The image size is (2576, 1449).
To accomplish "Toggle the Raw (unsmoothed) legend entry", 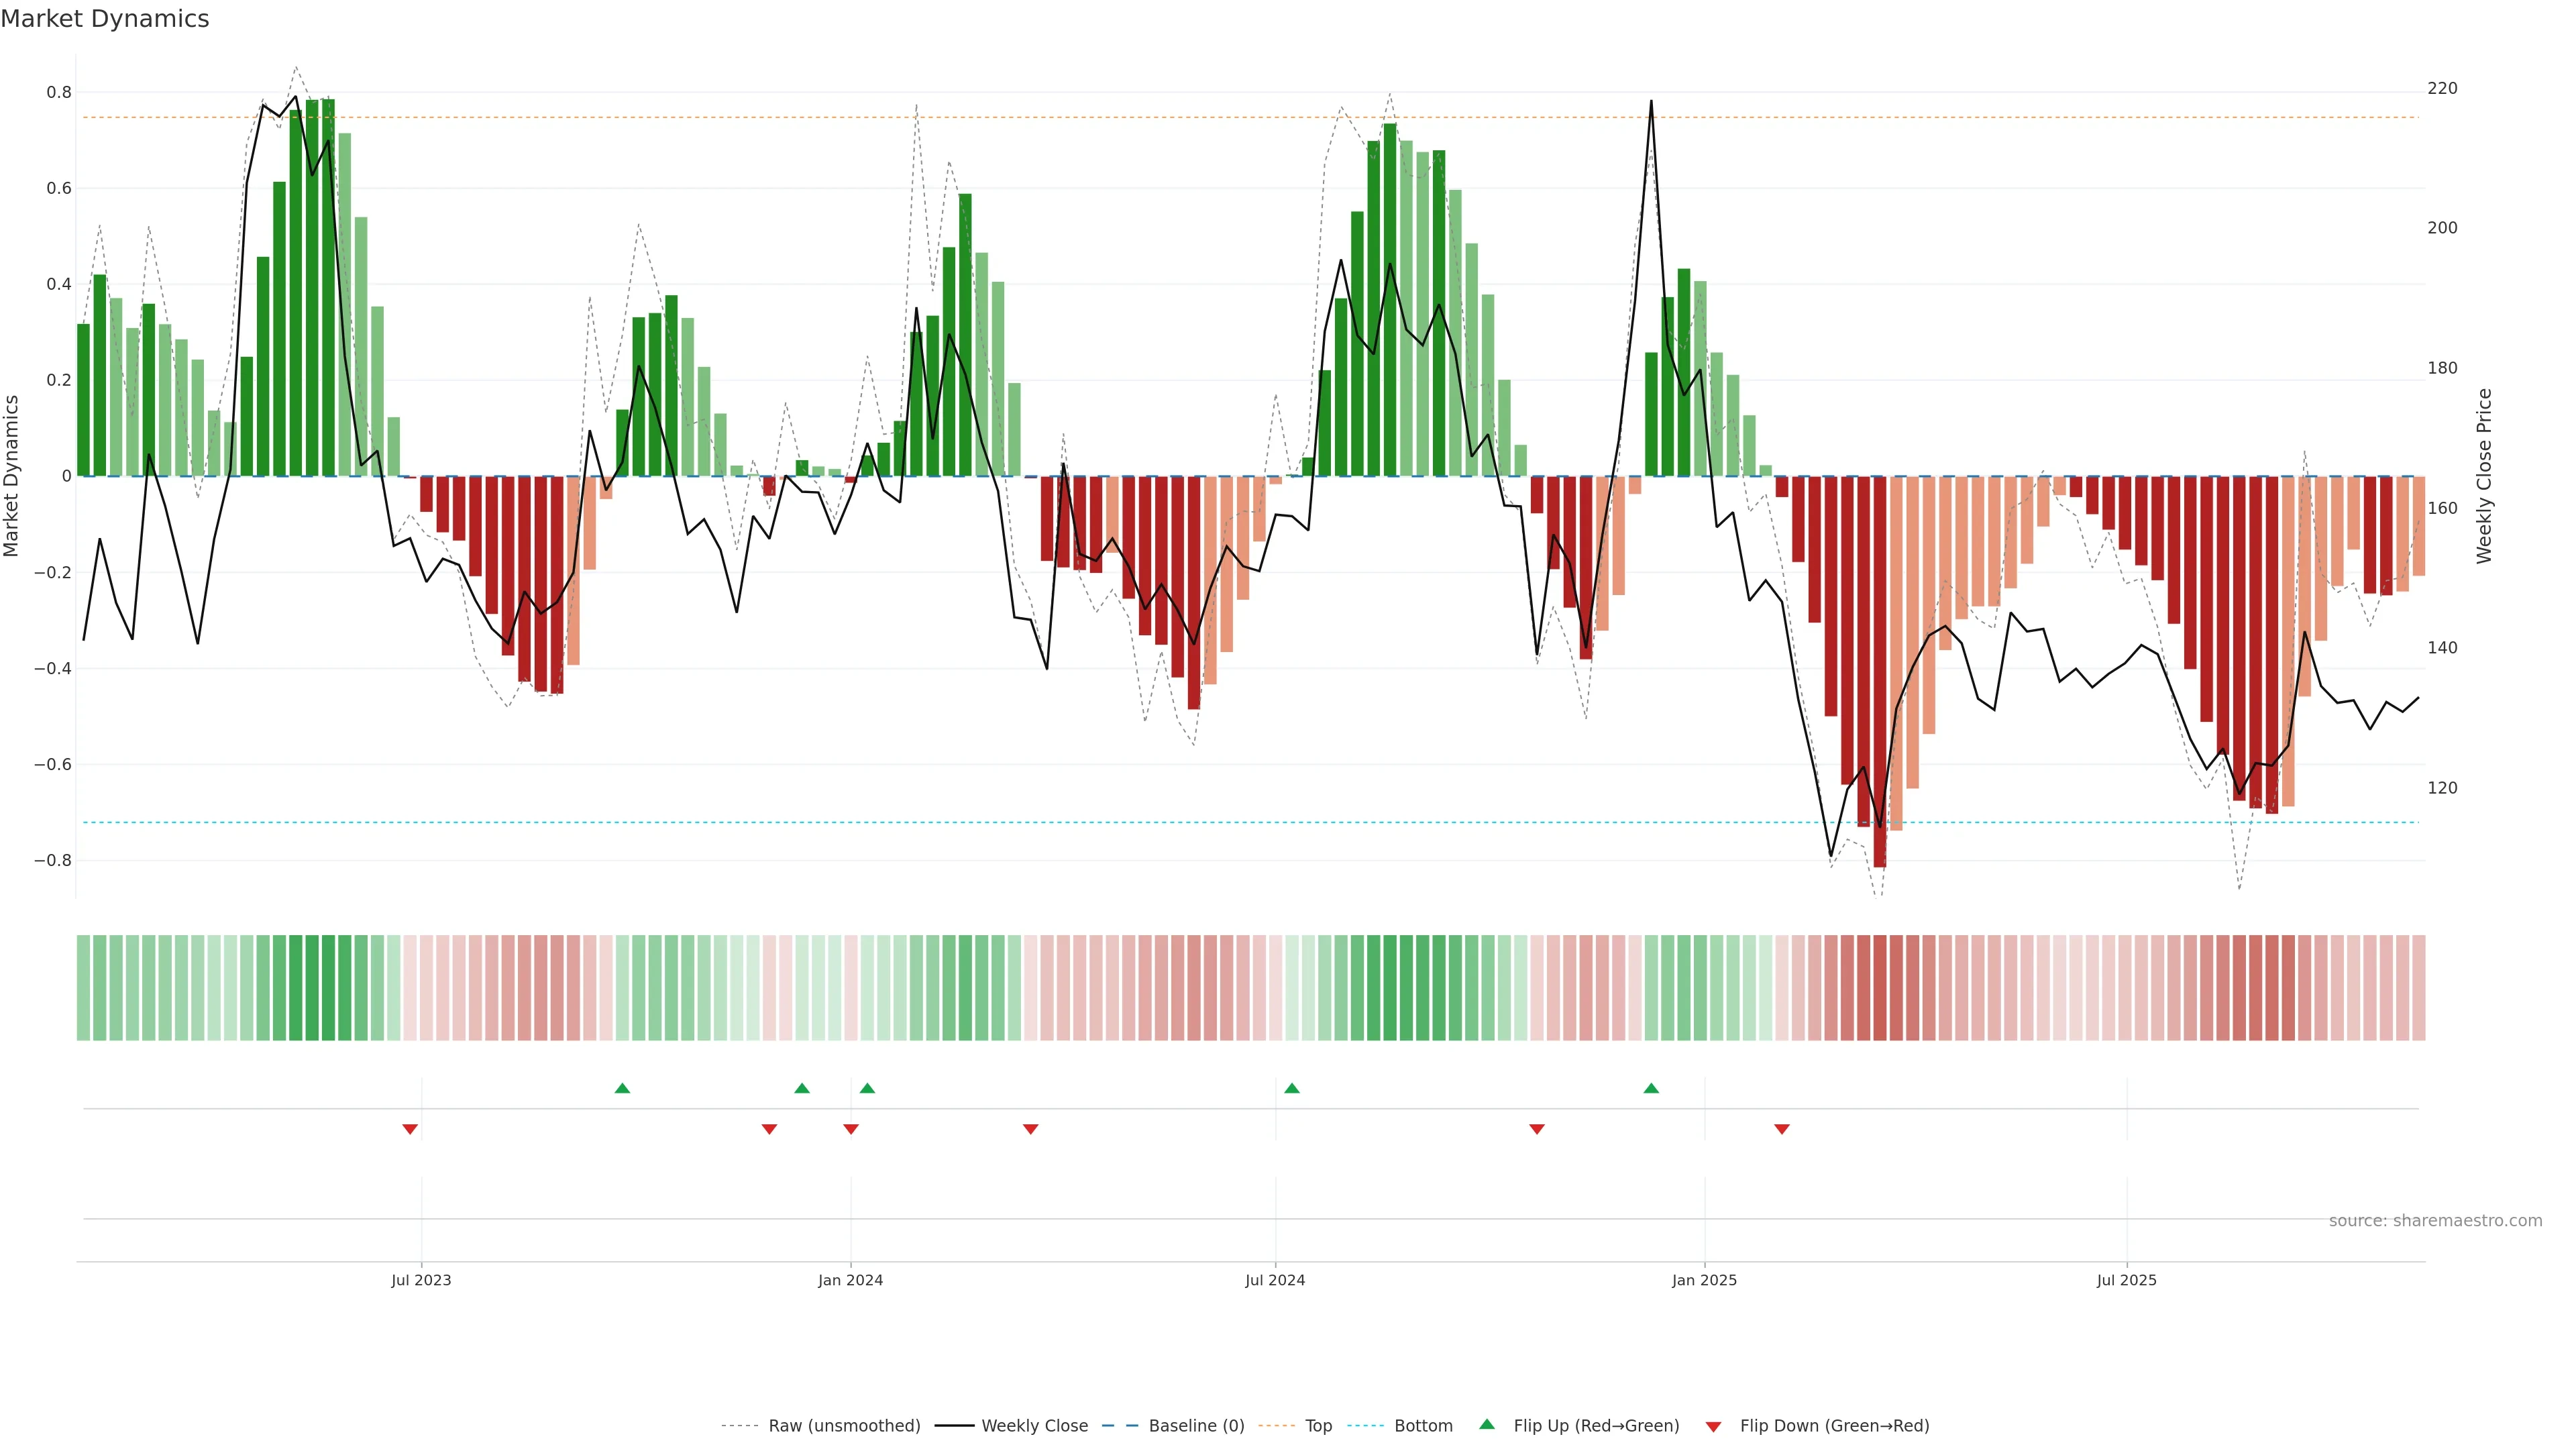I will pyautogui.click(x=844, y=1425).
